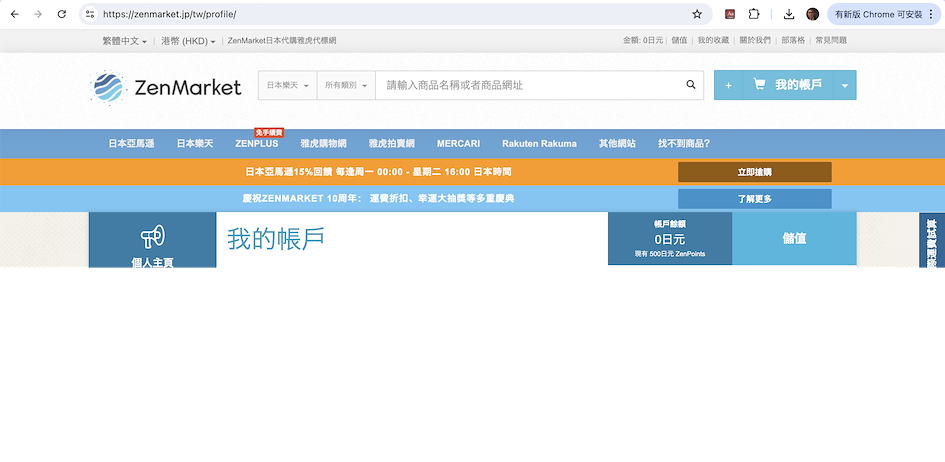Open 常見問題 FAQ link

pos(831,40)
